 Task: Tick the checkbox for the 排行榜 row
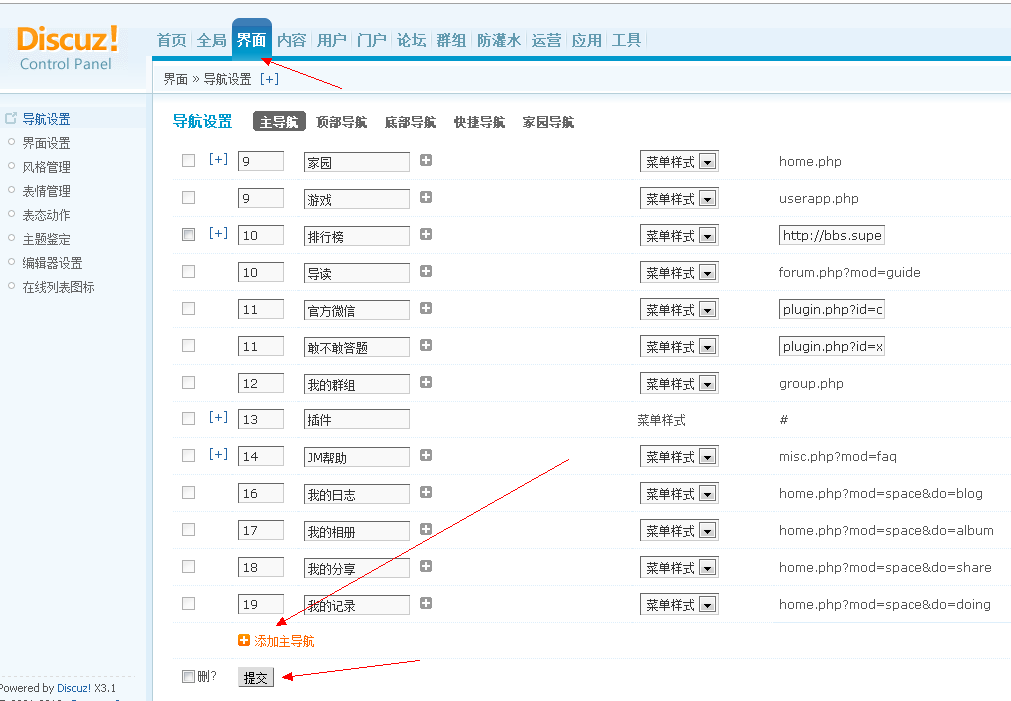coord(188,235)
